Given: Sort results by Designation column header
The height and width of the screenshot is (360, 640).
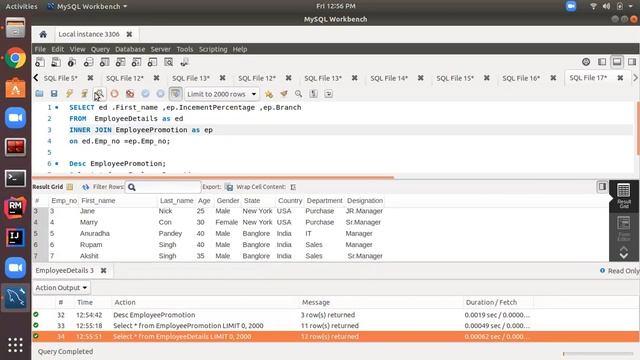Looking at the screenshot, I should pyautogui.click(x=365, y=200).
